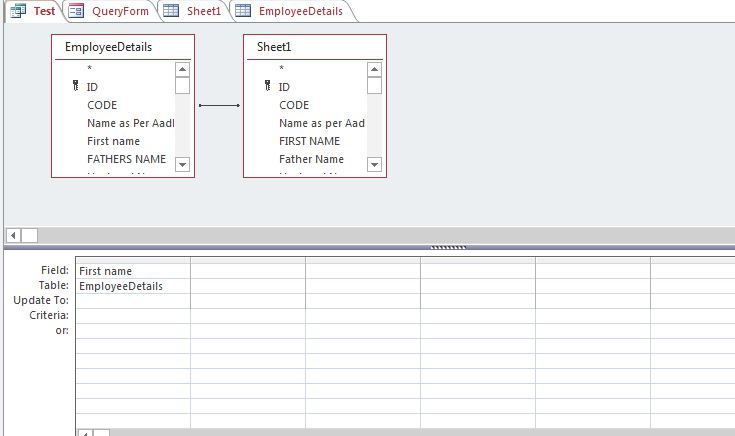Select the Sheet1 table title bar
Screen dimensions: 735x436
click(x=315, y=47)
